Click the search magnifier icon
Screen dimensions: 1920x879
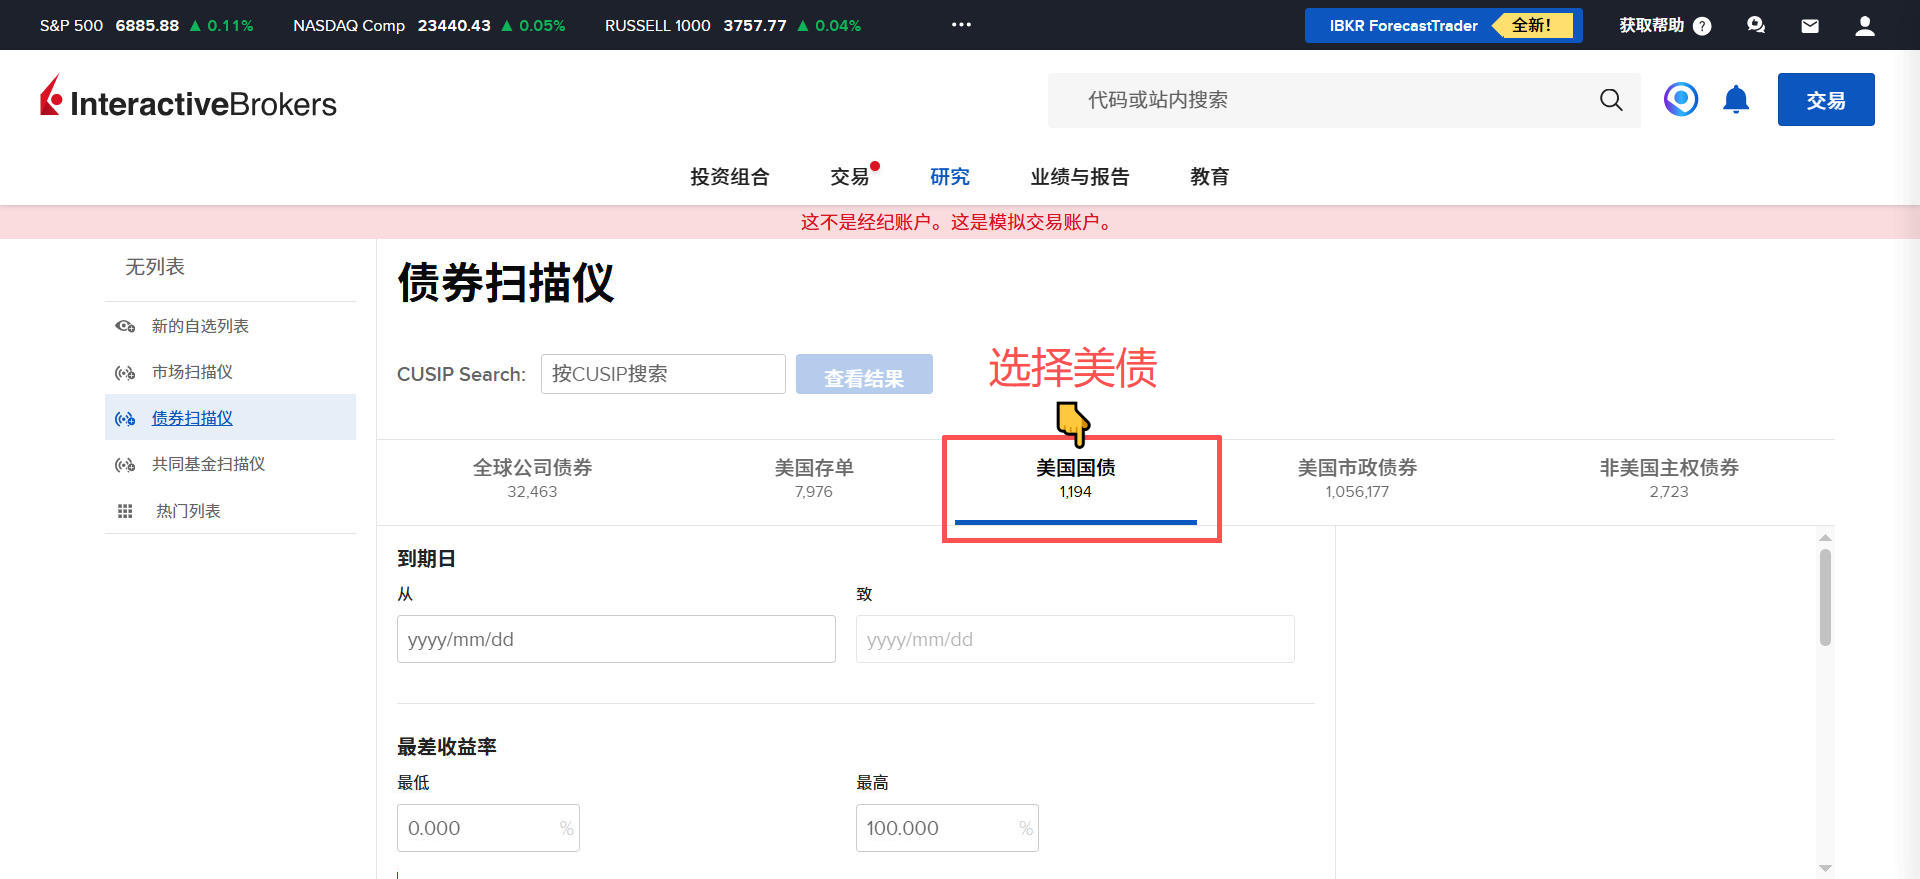pyautogui.click(x=1610, y=100)
